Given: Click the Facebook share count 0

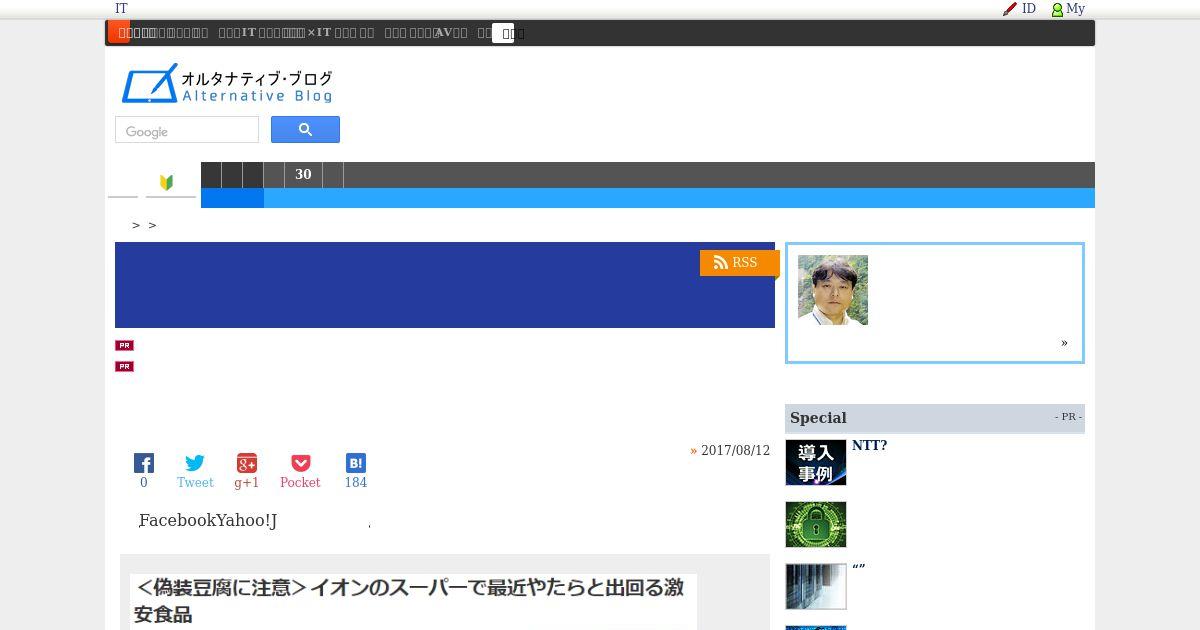Looking at the screenshot, I should tap(144, 483).
